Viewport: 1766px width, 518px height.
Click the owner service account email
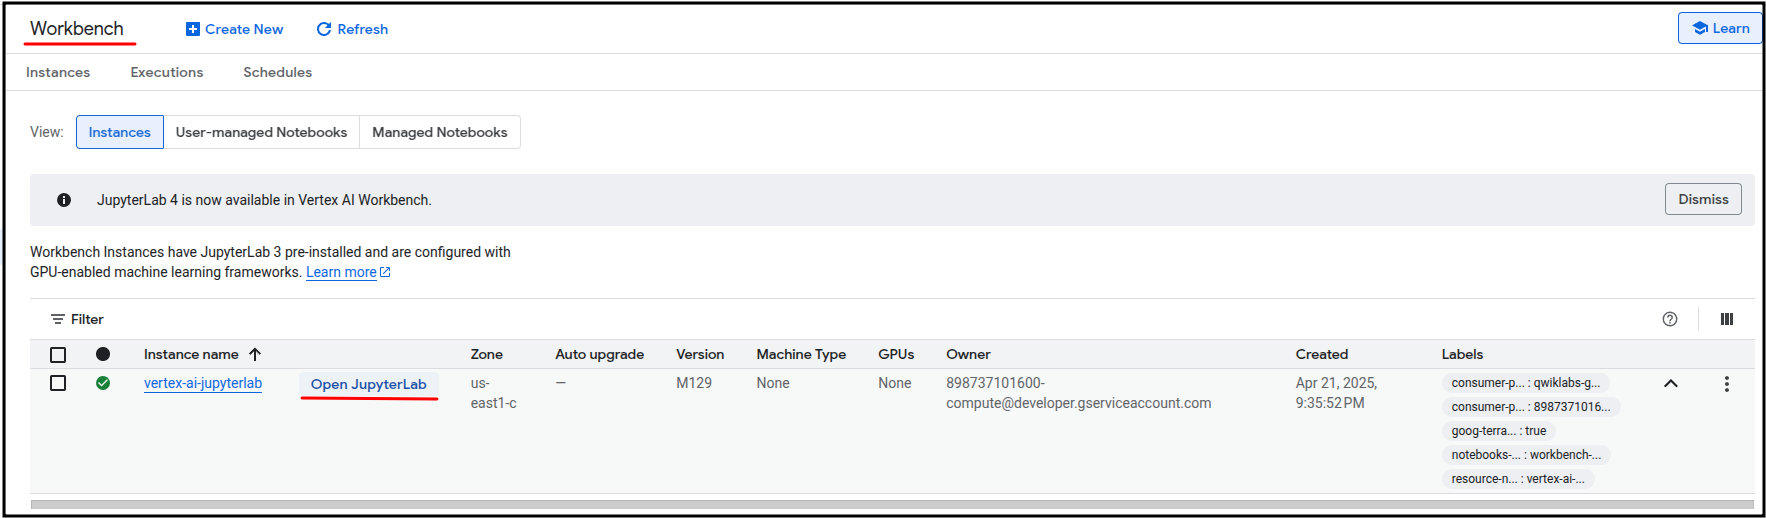coord(1079,393)
